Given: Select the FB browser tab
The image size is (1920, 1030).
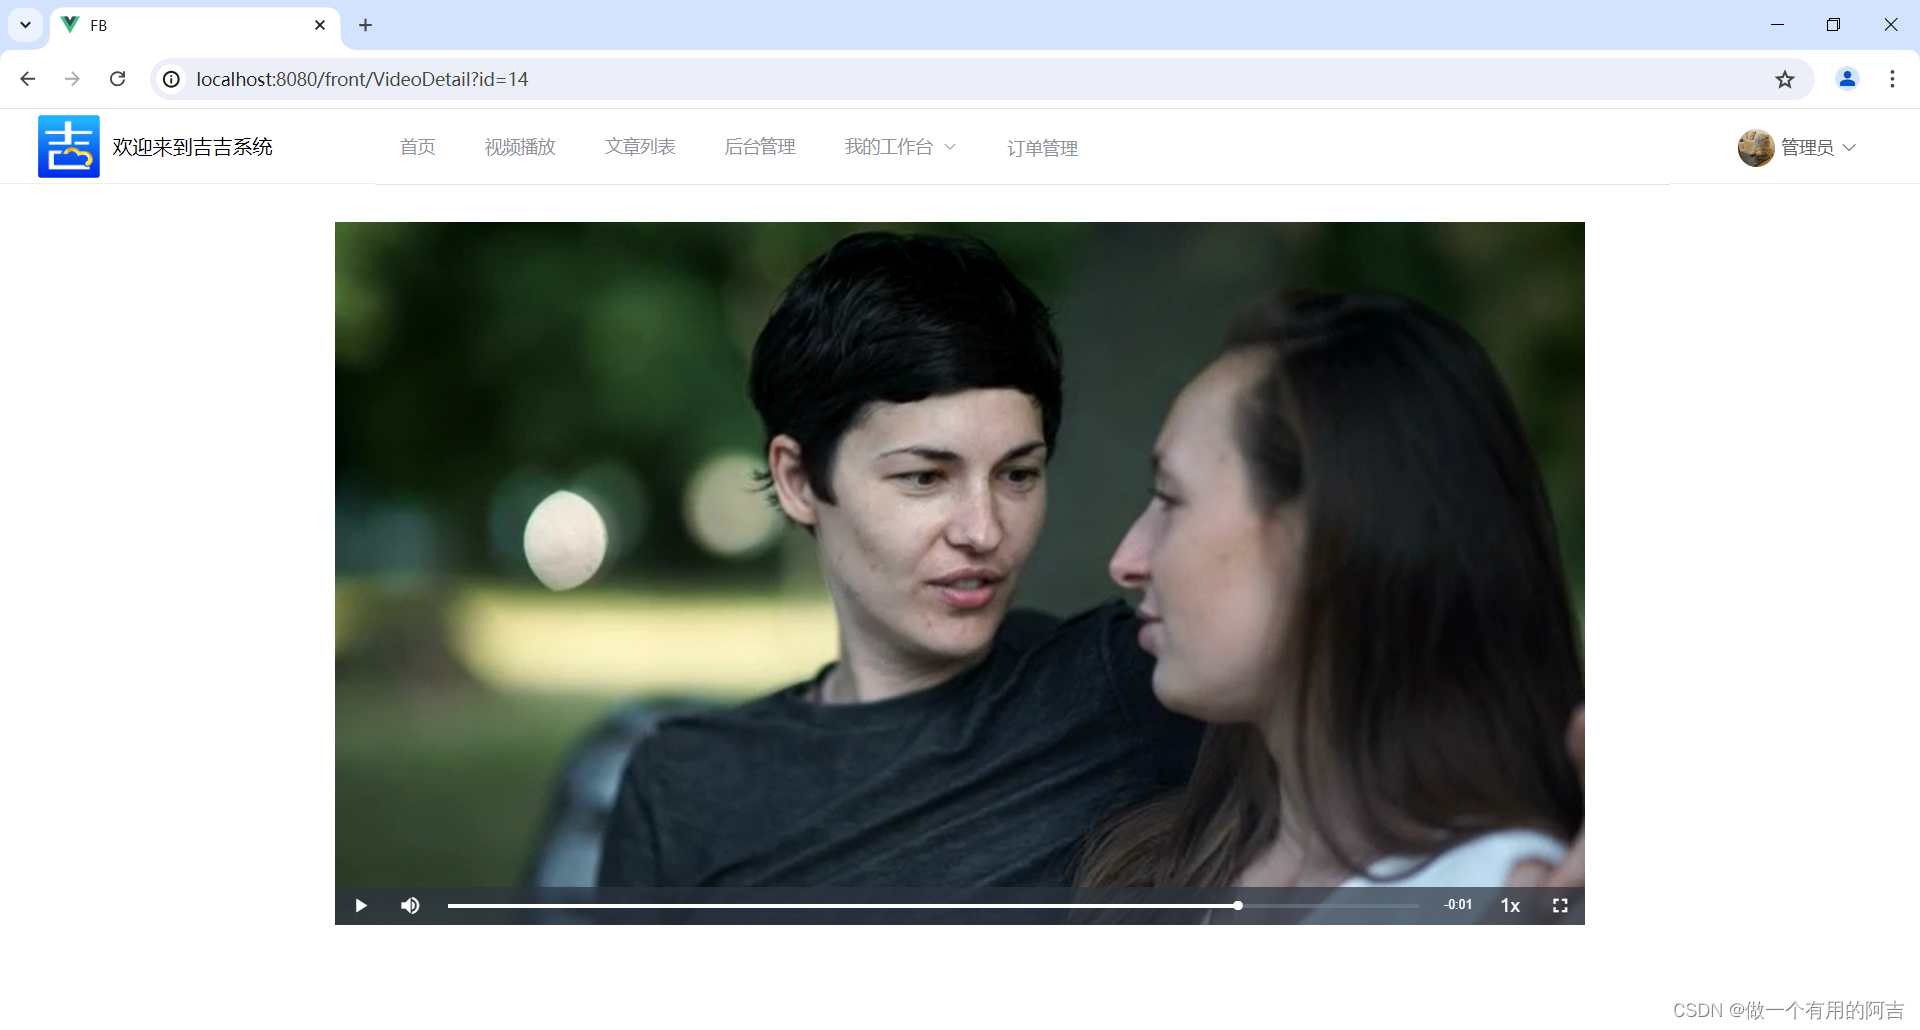Looking at the screenshot, I should click(x=195, y=25).
